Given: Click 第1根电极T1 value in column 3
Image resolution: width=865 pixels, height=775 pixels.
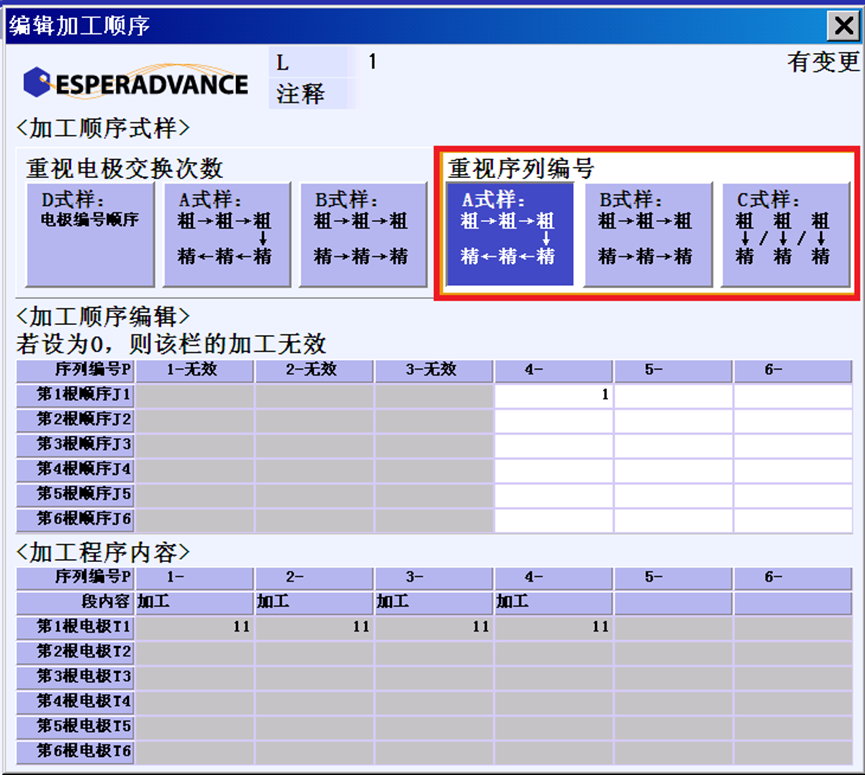Looking at the screenshot, I should pyautogui.click(x=434, y=627).
